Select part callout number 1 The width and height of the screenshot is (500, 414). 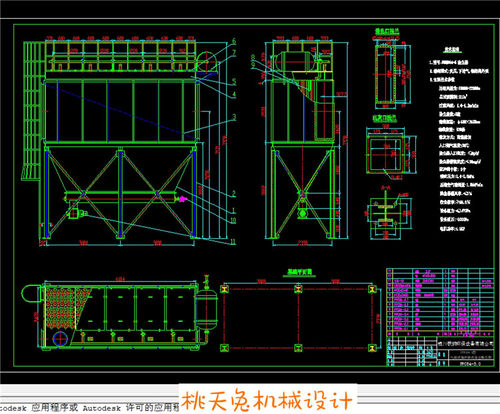click(234, 211)
